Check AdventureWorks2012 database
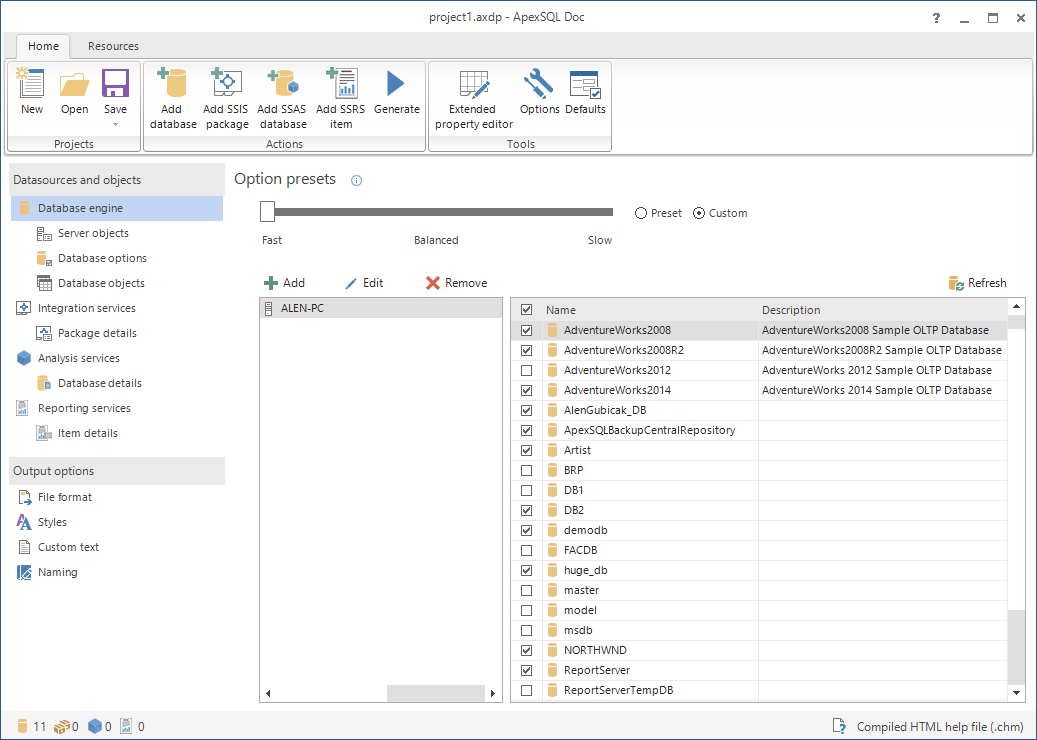 526,370
